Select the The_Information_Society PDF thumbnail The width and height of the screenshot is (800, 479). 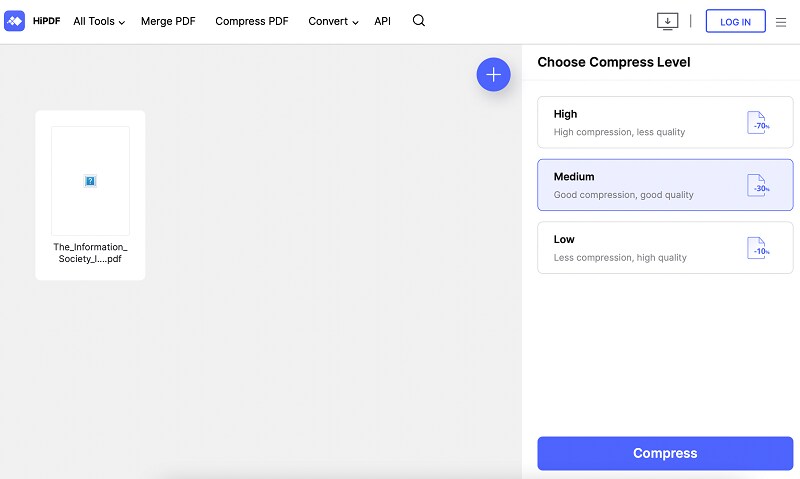pyautogui.click(x=90, y=195)
